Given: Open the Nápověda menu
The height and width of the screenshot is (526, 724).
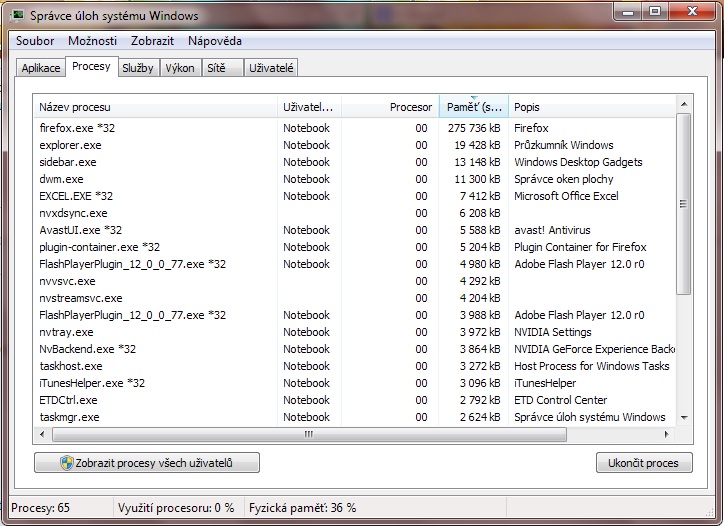Looking at the screenshot, I should (214, 41).
